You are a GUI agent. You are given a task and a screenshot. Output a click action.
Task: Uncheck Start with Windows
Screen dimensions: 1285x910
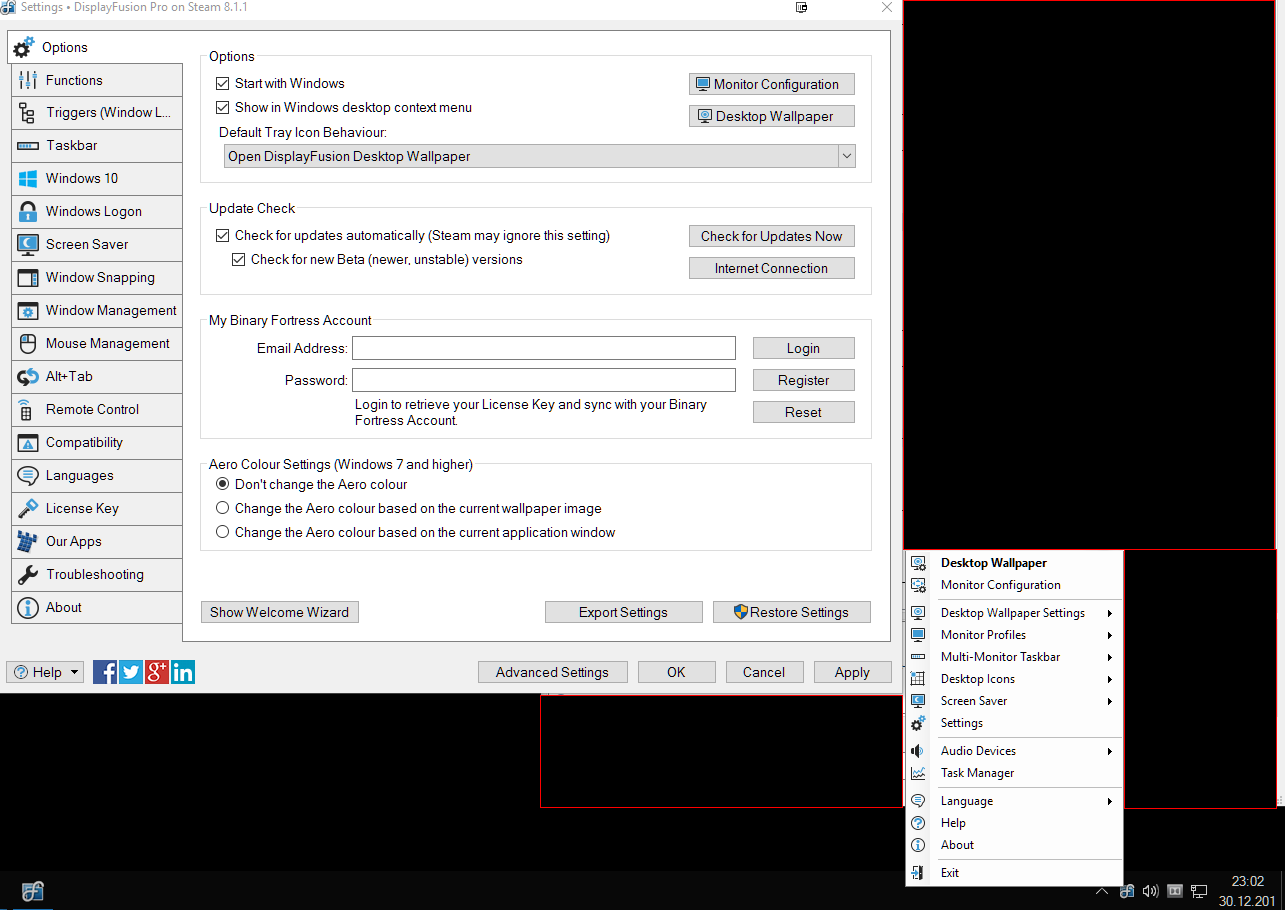point(223,84)
